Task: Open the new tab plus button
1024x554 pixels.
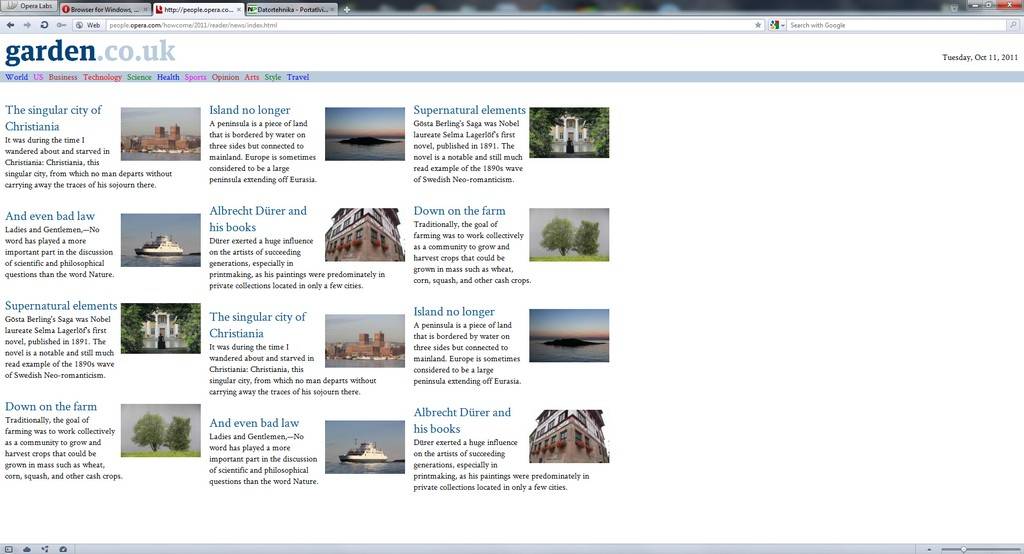Action: 347,9
